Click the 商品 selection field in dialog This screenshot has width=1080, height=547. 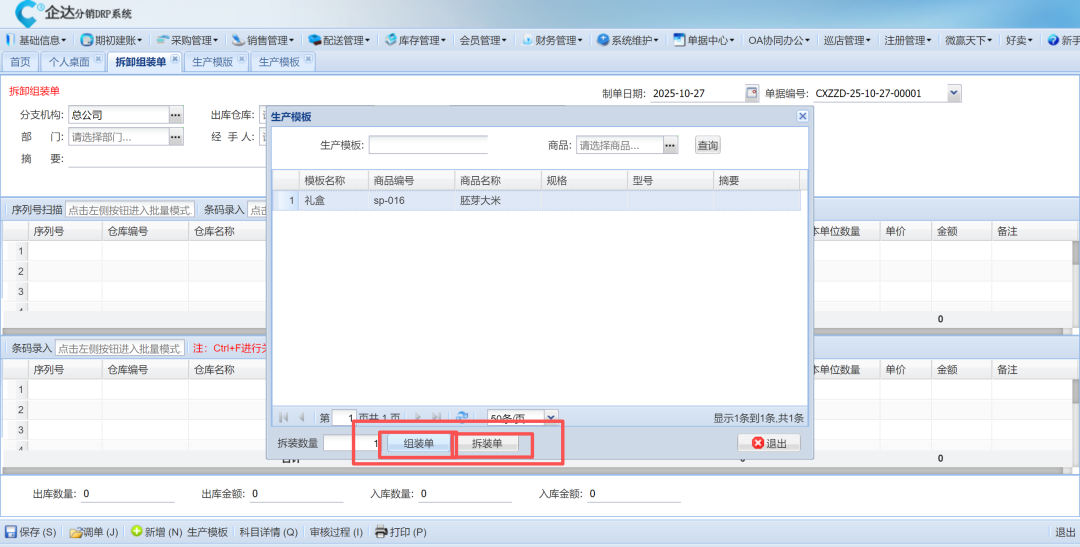(x=620, y=145)
